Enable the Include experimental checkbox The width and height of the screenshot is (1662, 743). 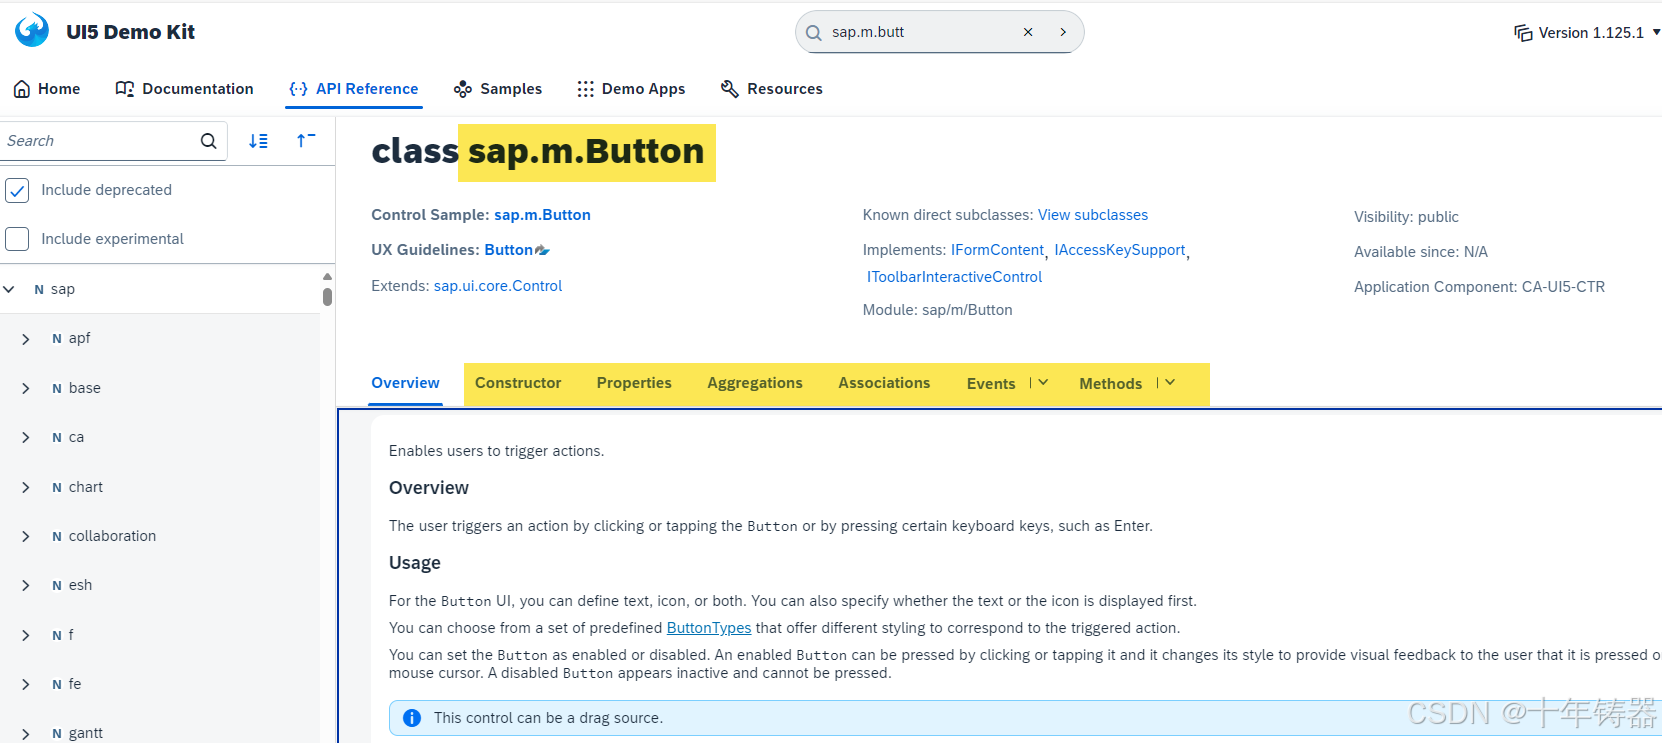point(17,239)
